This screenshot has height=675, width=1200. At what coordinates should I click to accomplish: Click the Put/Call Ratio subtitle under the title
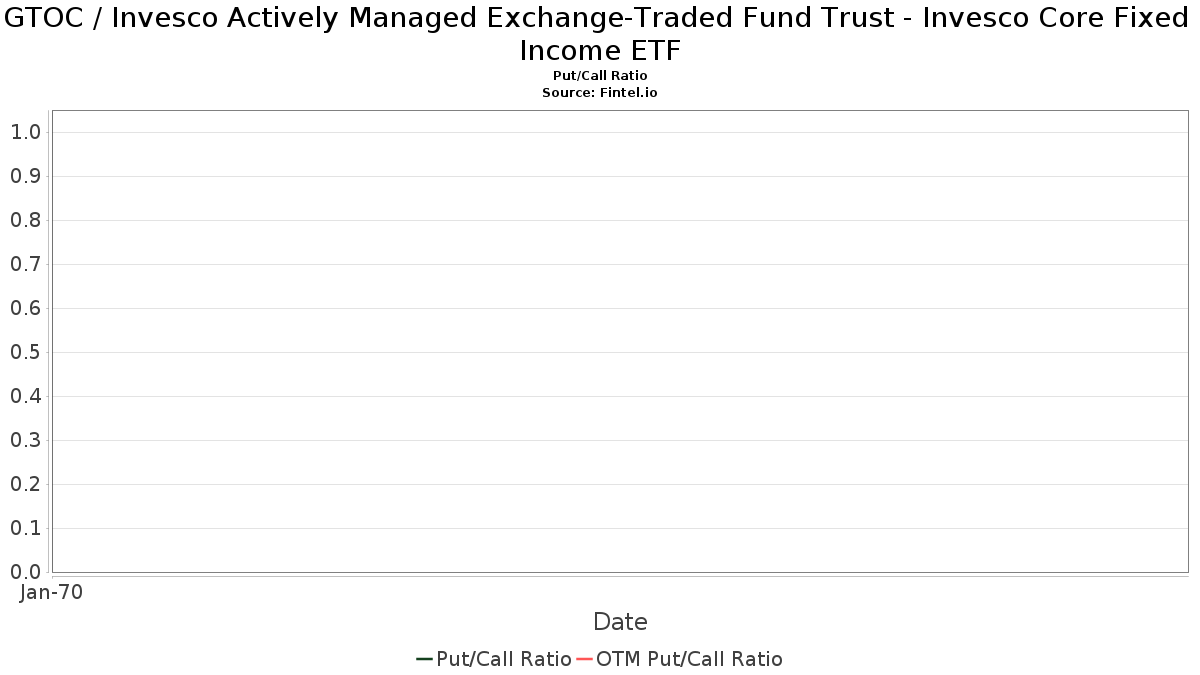(x=600, y=76)
